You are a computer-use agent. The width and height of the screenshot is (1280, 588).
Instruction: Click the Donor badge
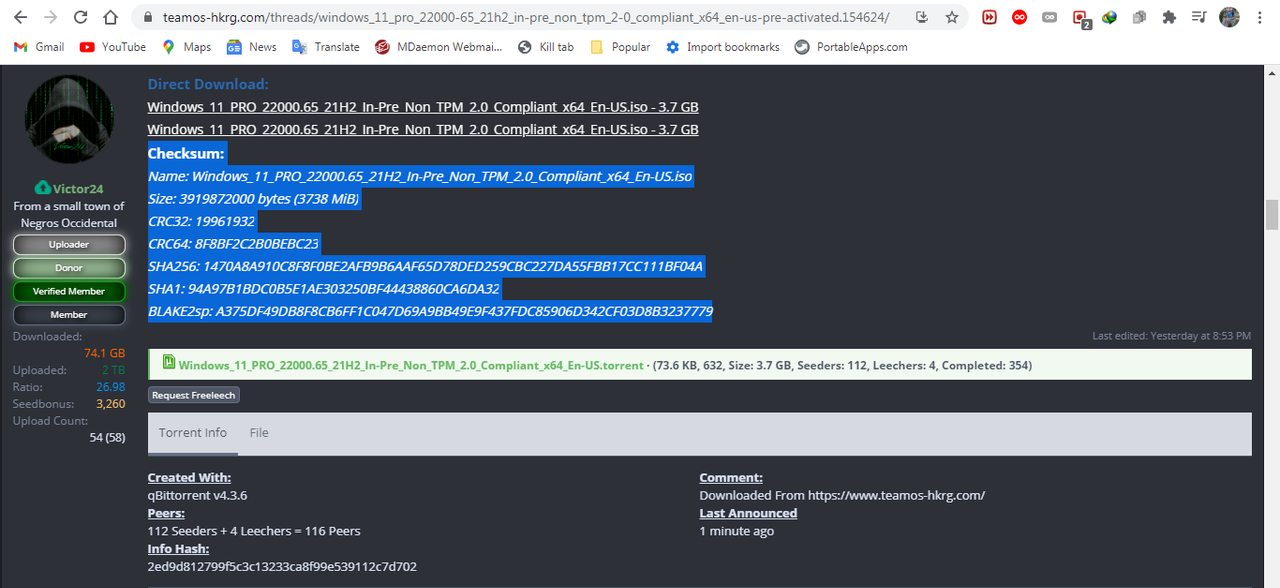[69, 268]
